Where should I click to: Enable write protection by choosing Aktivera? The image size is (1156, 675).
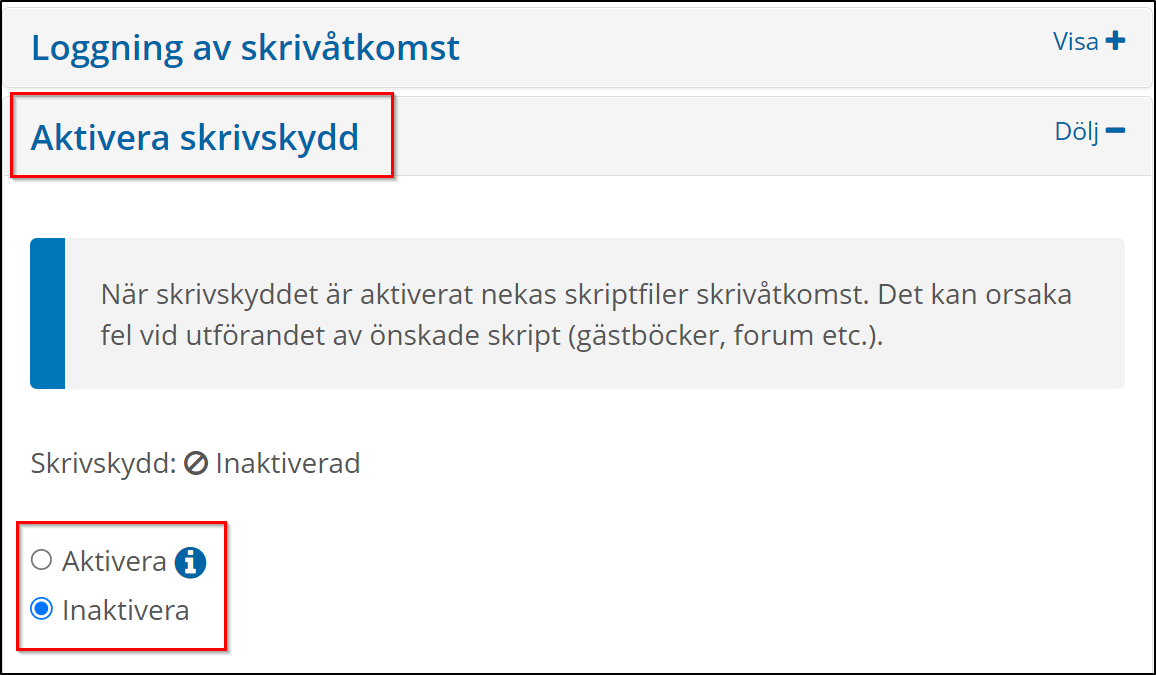(x=42, y=561)
